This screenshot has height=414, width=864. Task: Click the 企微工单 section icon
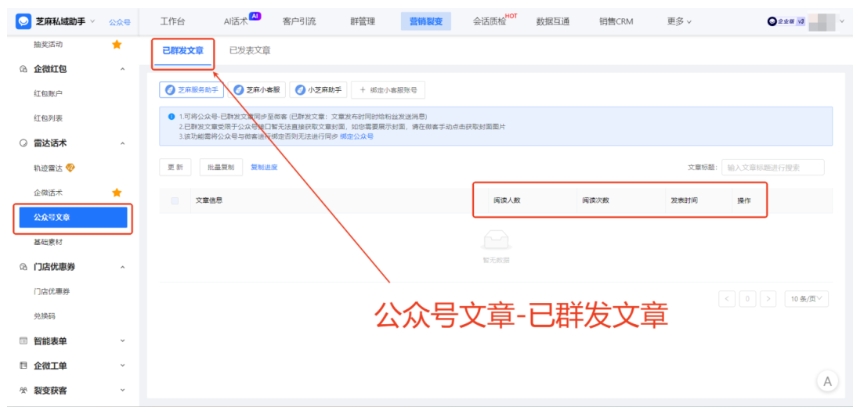click(23, 365)
